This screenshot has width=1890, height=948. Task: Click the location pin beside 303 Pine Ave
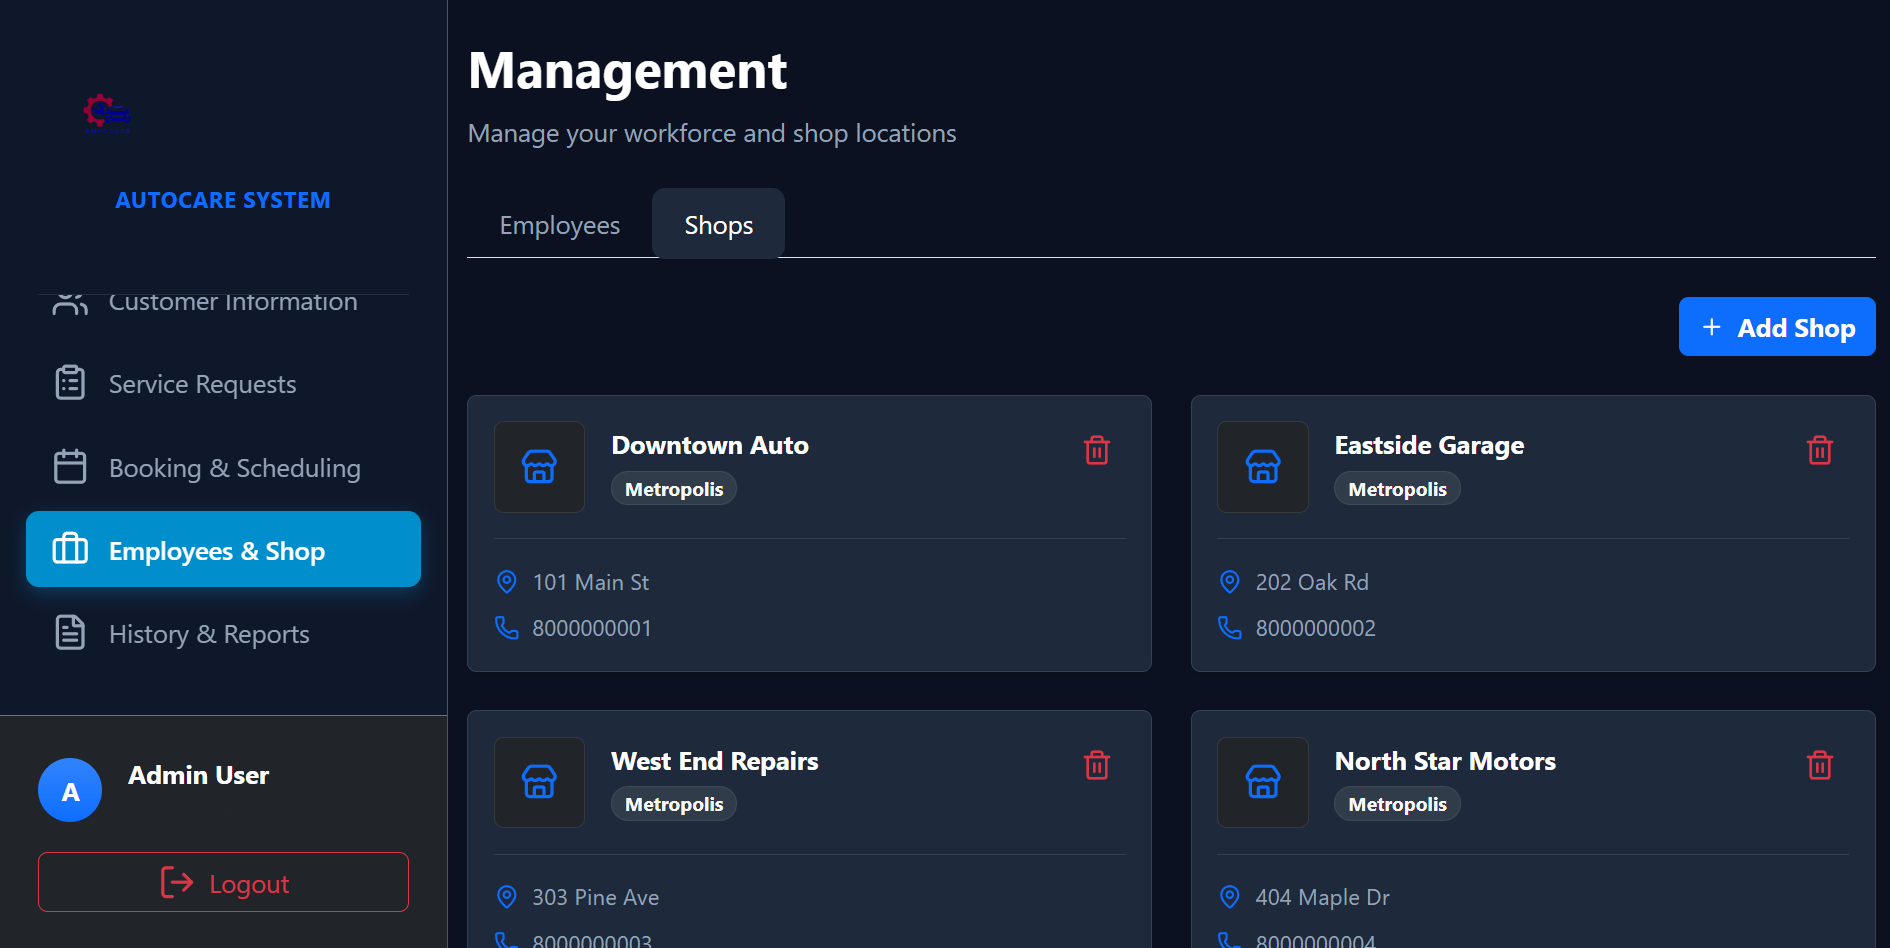point(507,897)
